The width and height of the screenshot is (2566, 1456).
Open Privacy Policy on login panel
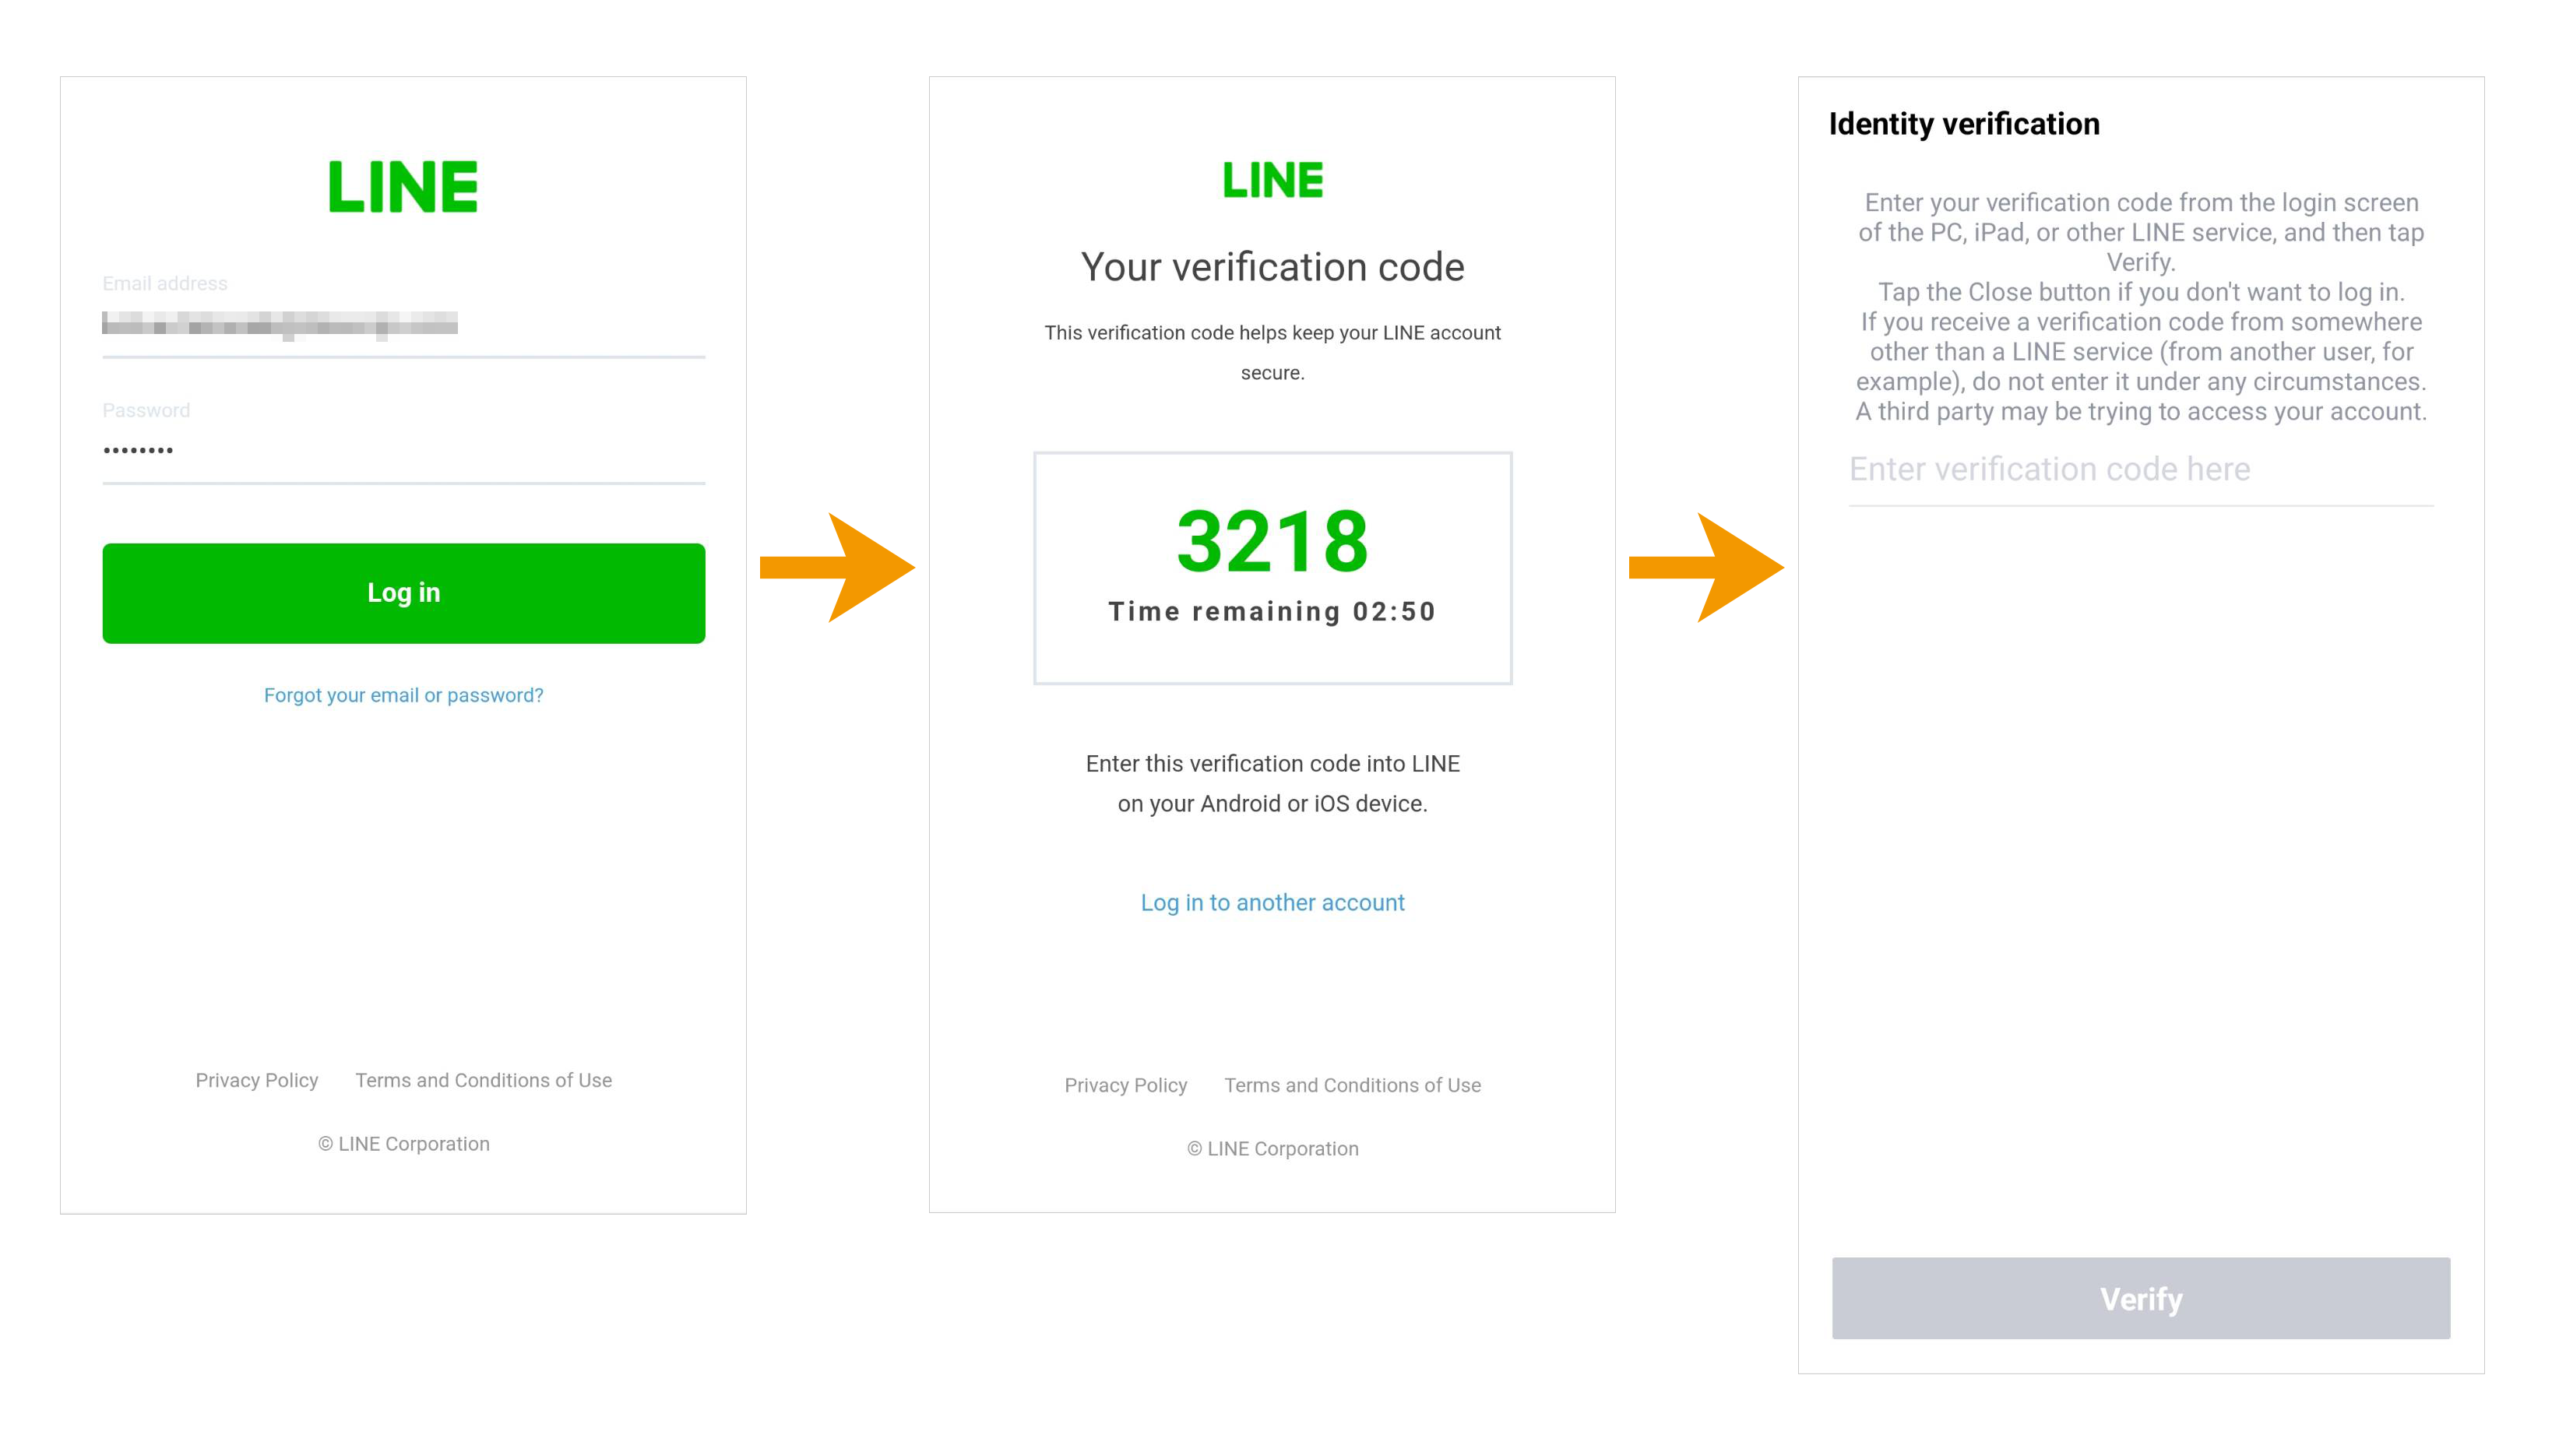click(x=256, y=1080)
